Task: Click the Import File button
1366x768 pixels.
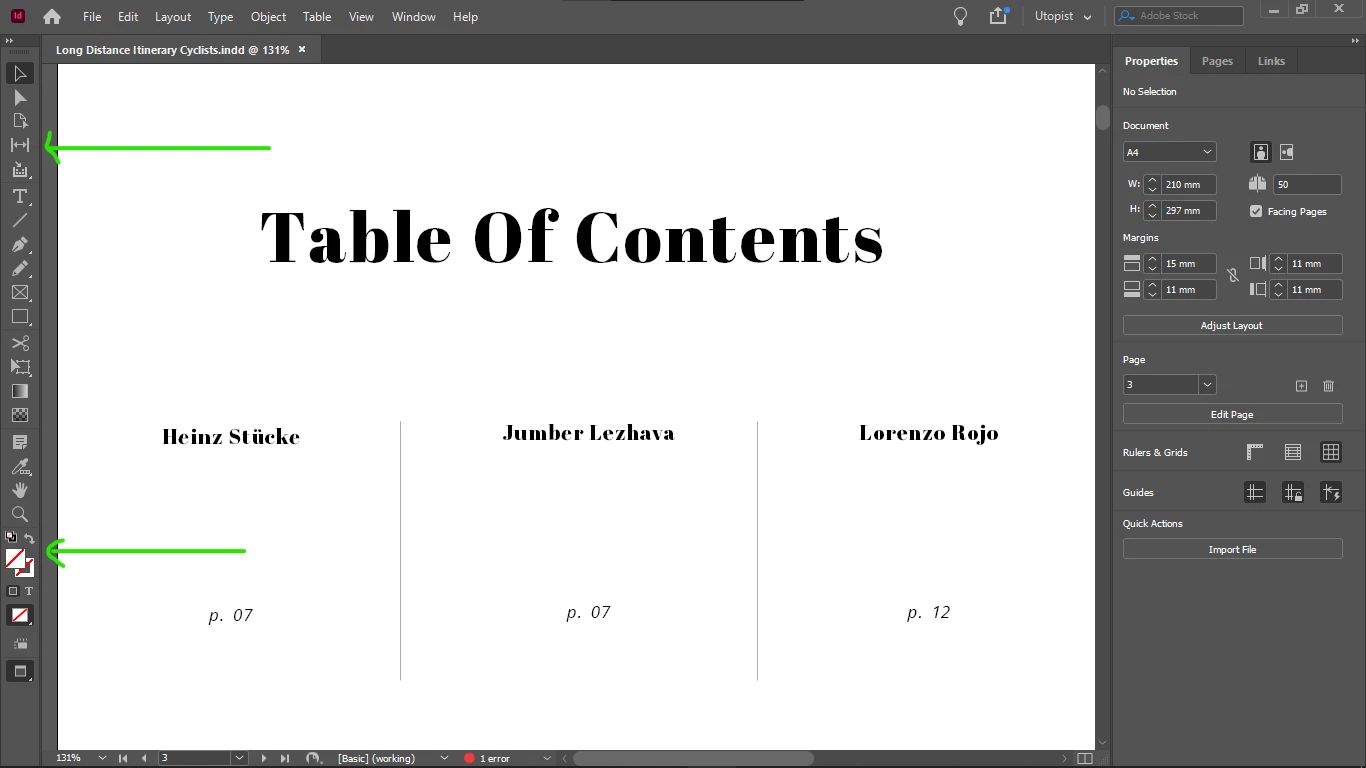Action: [1232, 549]
